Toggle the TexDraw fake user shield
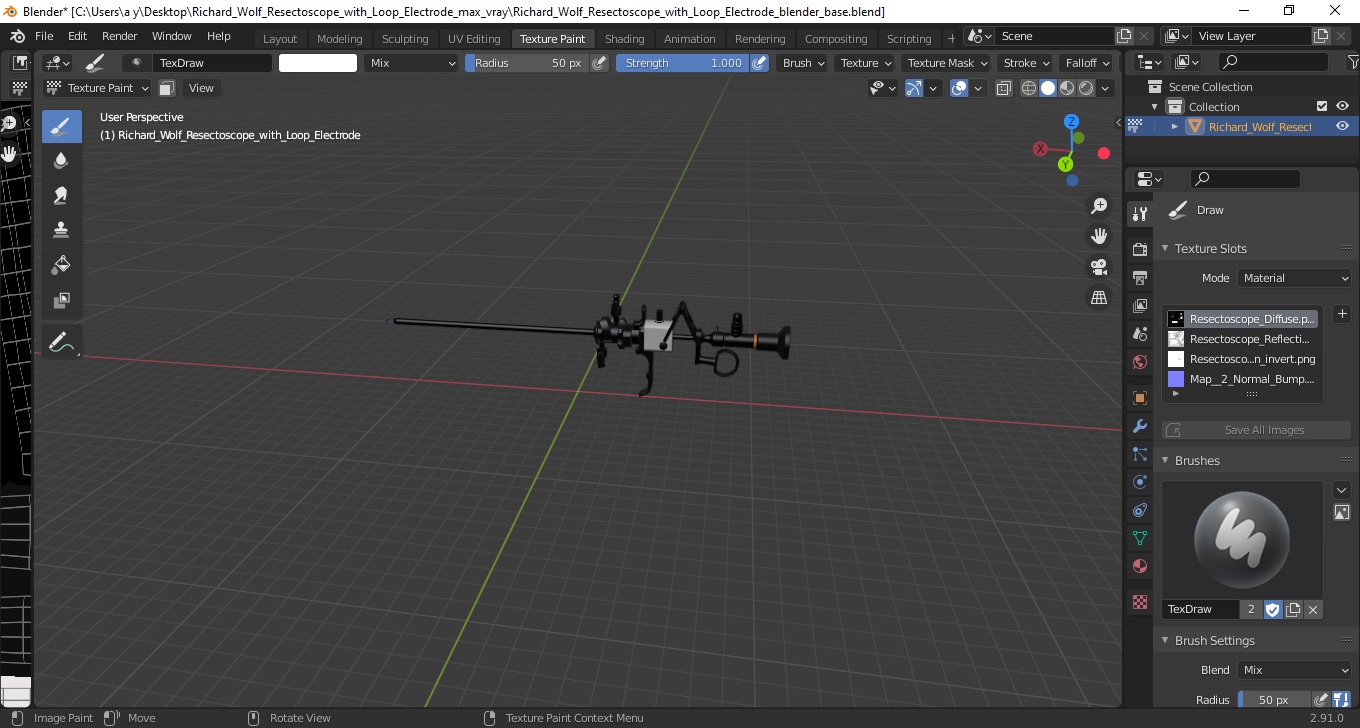Screen dimensions: 1360x728 click(1273, 609)
